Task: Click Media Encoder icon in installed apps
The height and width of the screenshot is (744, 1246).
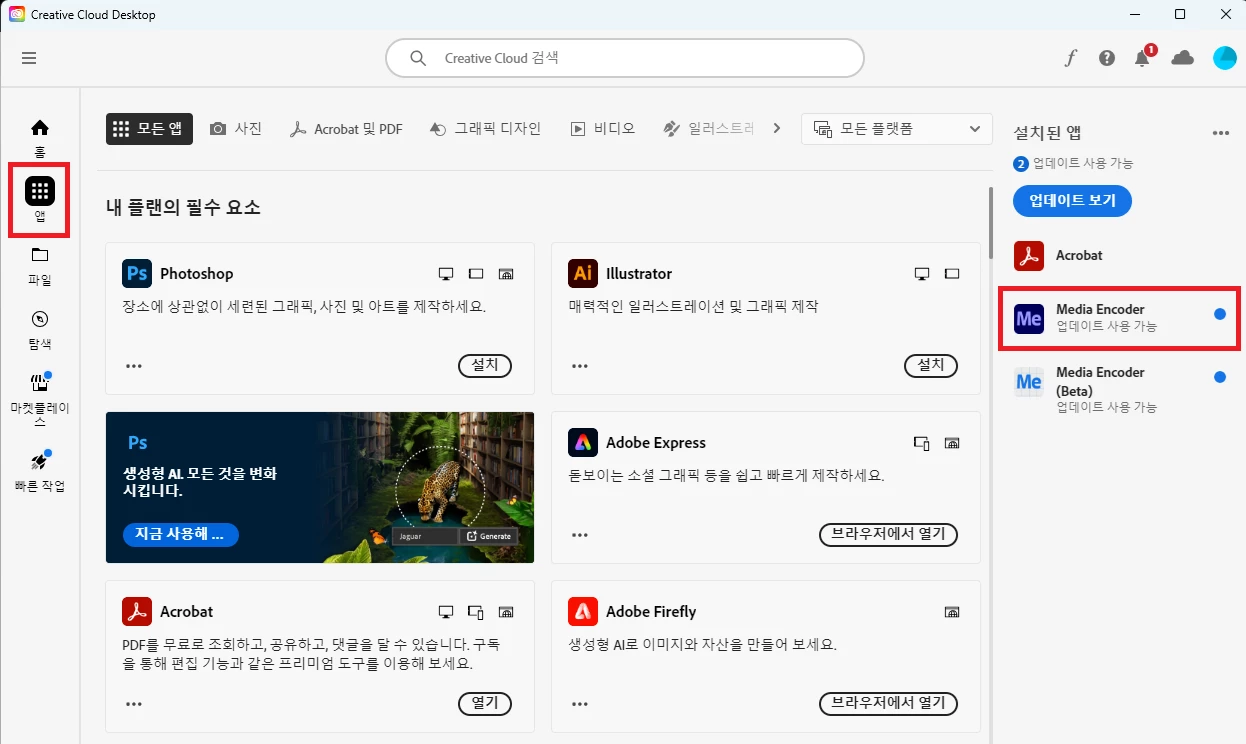Action: pos(1029,318)
